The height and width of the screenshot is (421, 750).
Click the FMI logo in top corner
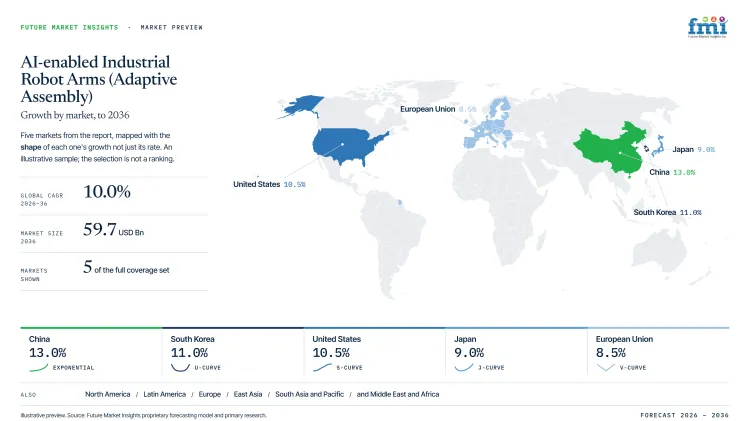[707, 27]
